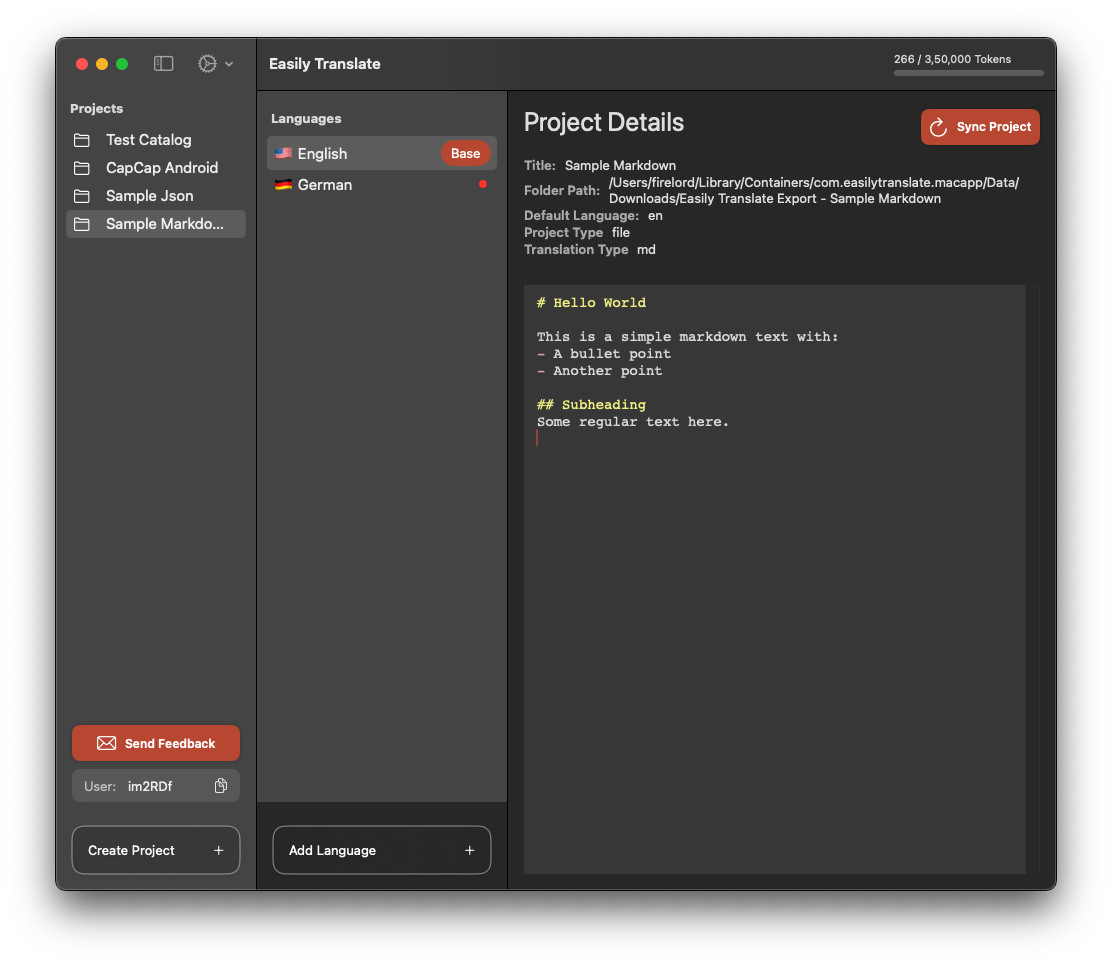Click the 266 / 3,50,000 Tokens label
This screenshot has width=1112, height=964.
pyautogui.click(x=952, y=59)
